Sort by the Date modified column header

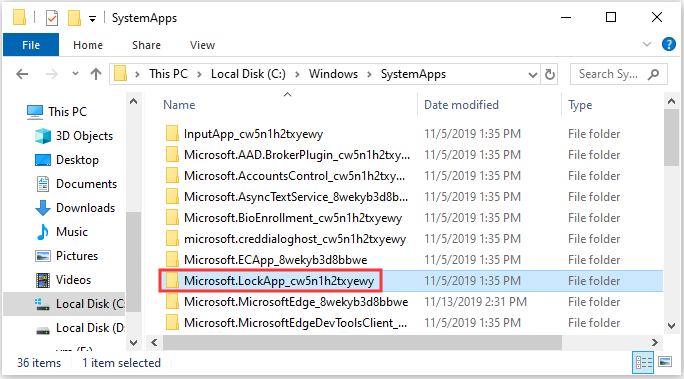point(461,105)
